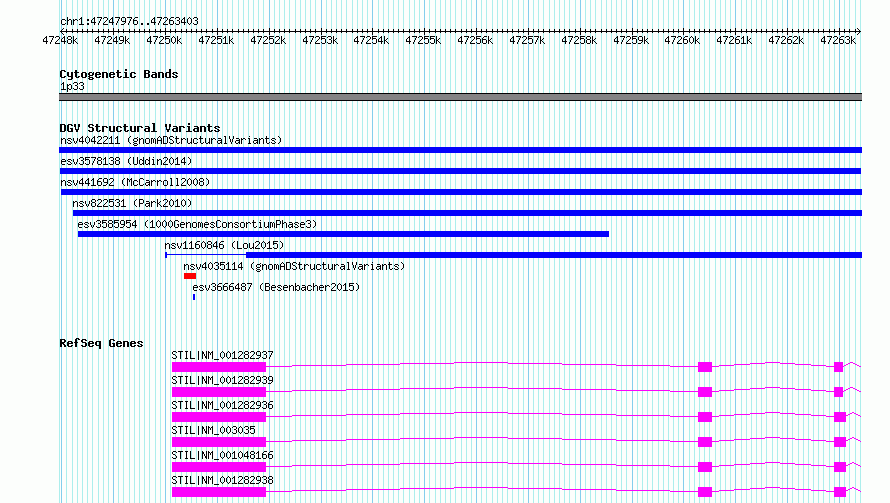Click variant label nsv441692 (McCarroll2008)

pyautogui.click(x=135, y=182)
